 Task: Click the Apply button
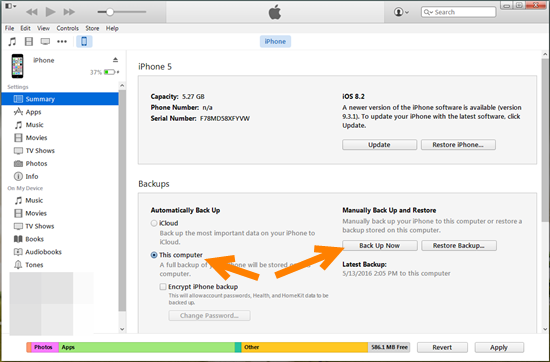[499, 347]
